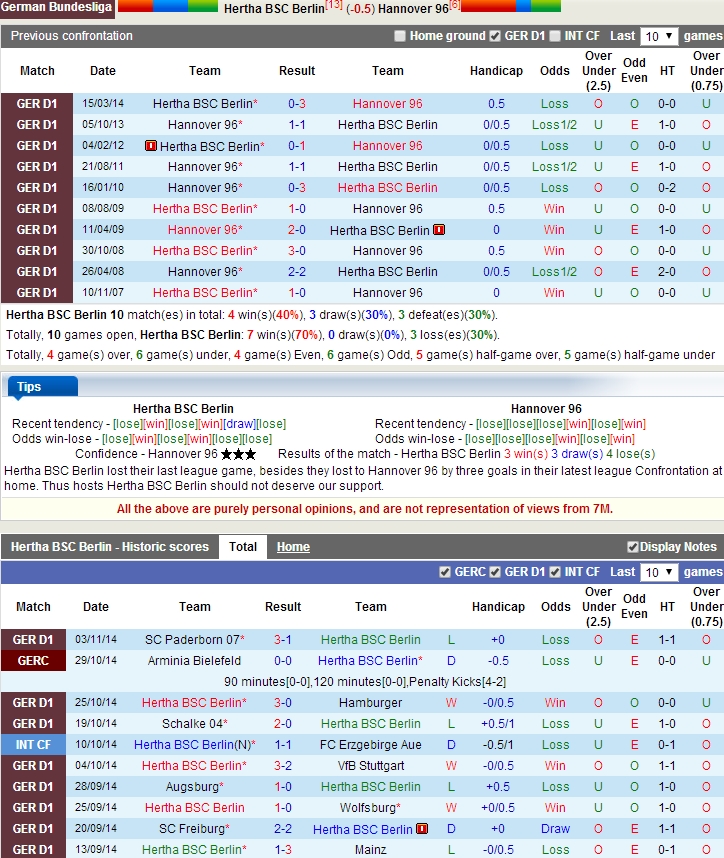724x858 pixels.
Task: Open Wolfsburg team link
Action: point(370,807)
